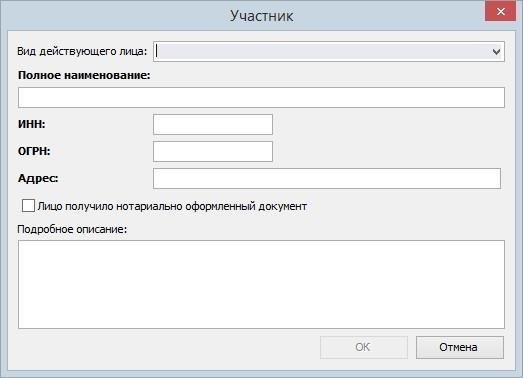The height and width of the screenshot is (378, 523).
Task: Click the Отмена button
Action: [x=460, y=347]
